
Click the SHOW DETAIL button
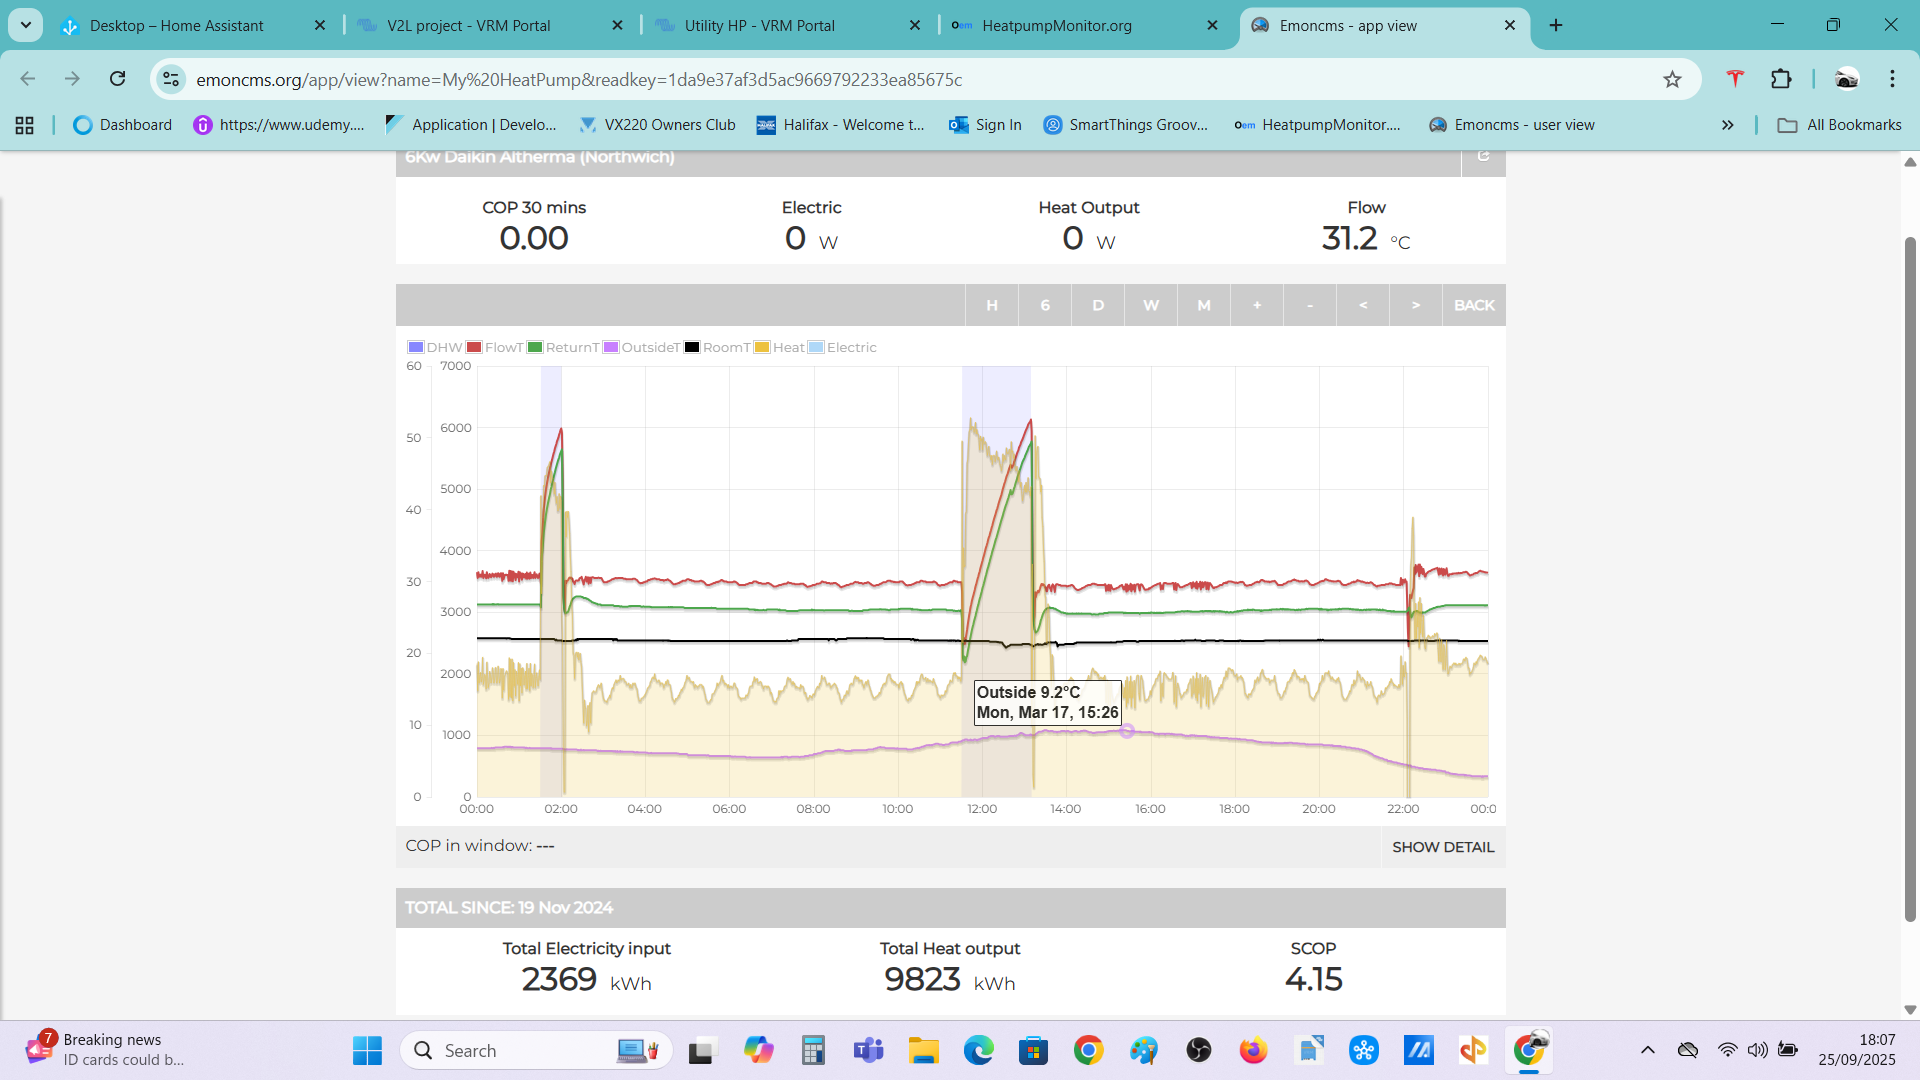1442,847
